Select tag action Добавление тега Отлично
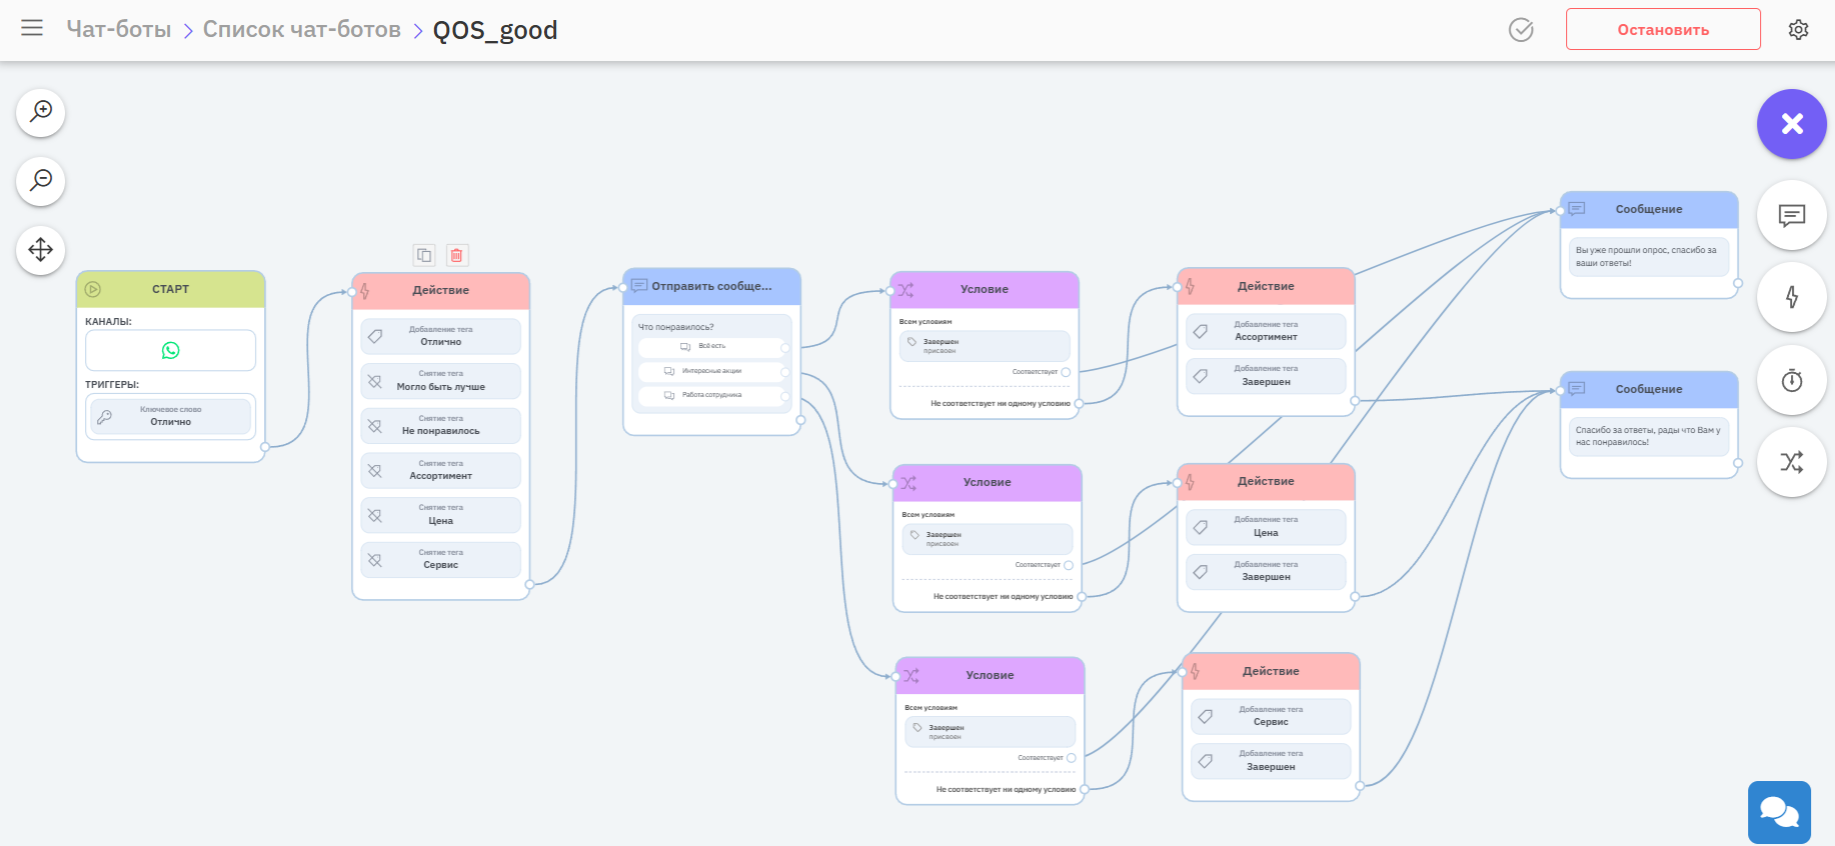Image resolution: width=1835 pixels, height=846 pixels. click(441, 336)
